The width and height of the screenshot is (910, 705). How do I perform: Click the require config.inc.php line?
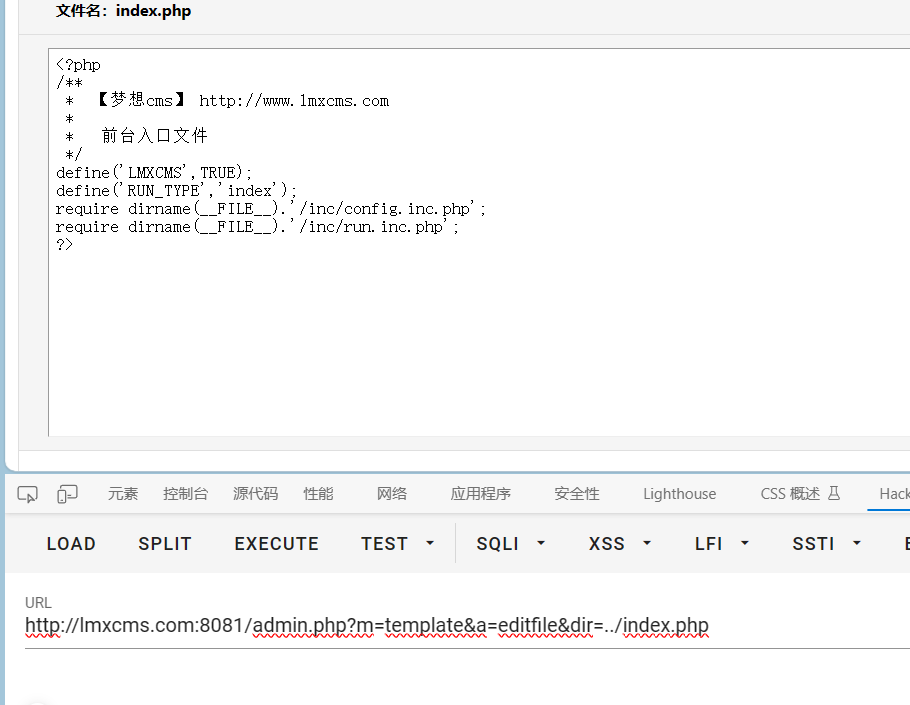270,209
